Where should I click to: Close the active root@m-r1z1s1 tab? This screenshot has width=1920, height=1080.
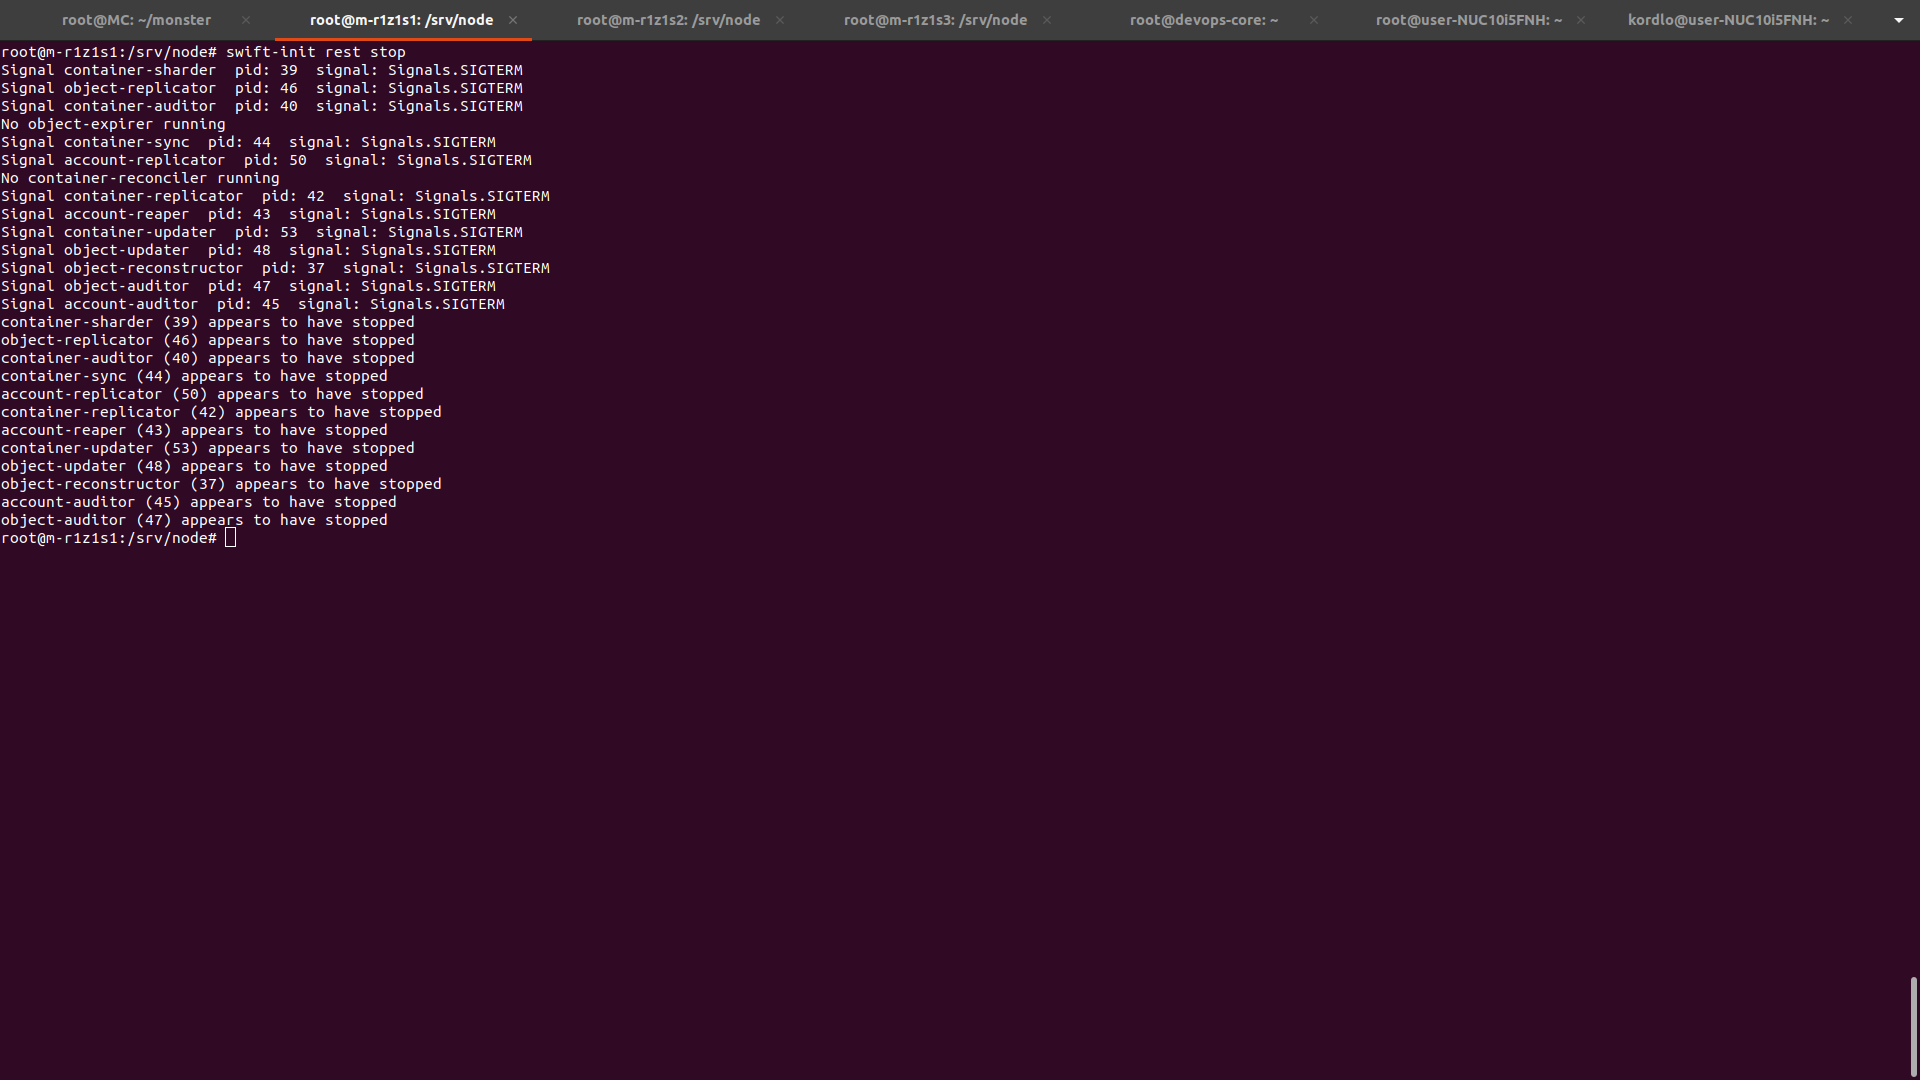click(x=513, y=20)
